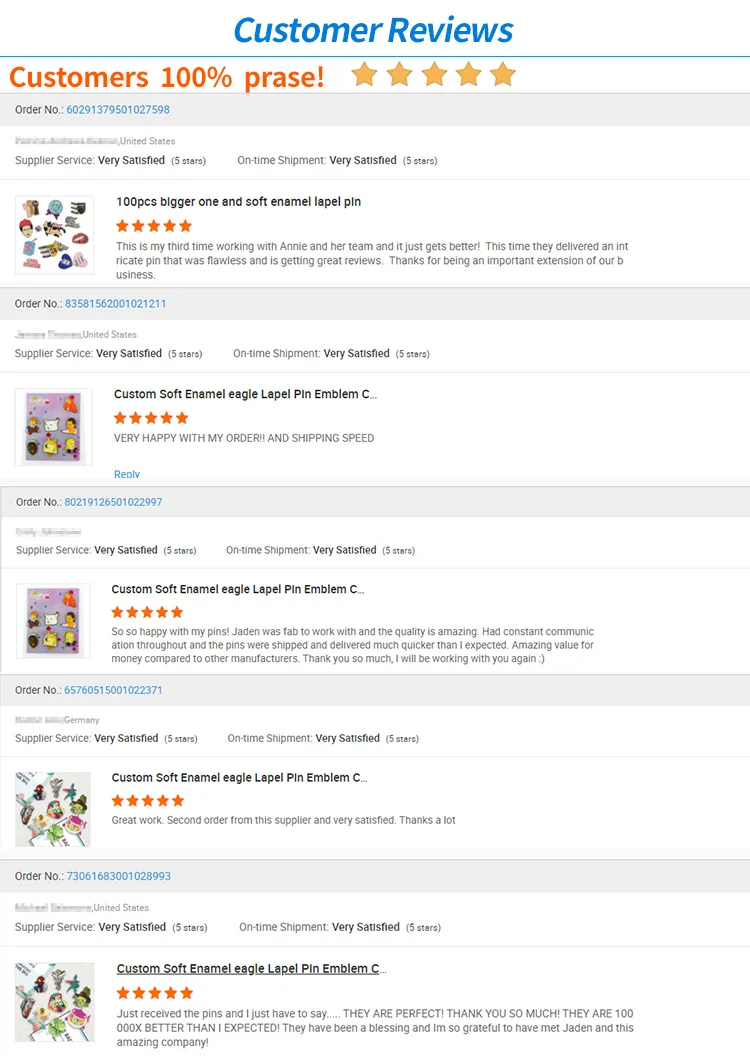Open the product title above "VERY HAPPY WITH MY ORDER"
This screenshot has height=1060, width=750.
(x=245, y=394)
